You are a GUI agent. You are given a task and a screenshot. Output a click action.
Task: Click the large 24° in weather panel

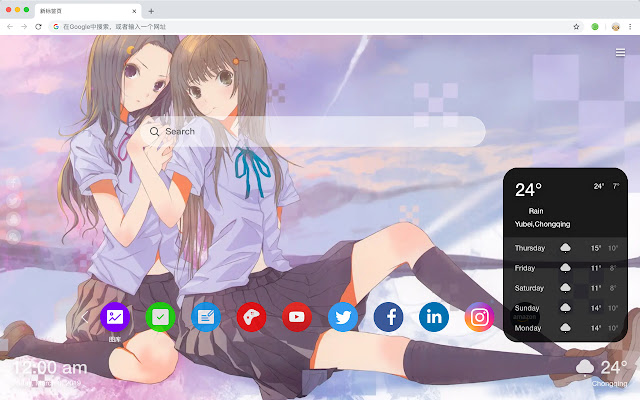coord(528,190)
